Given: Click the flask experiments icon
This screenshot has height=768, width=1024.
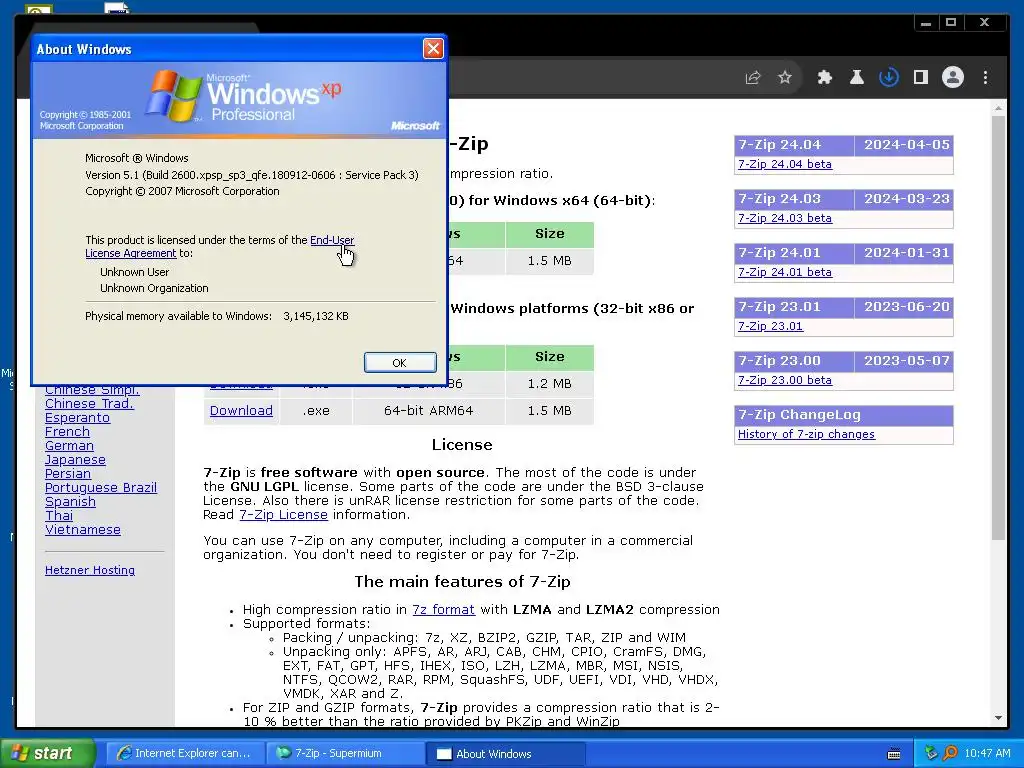Looking at the screenshot, I should pyautogui.click(x=857, y=78).
